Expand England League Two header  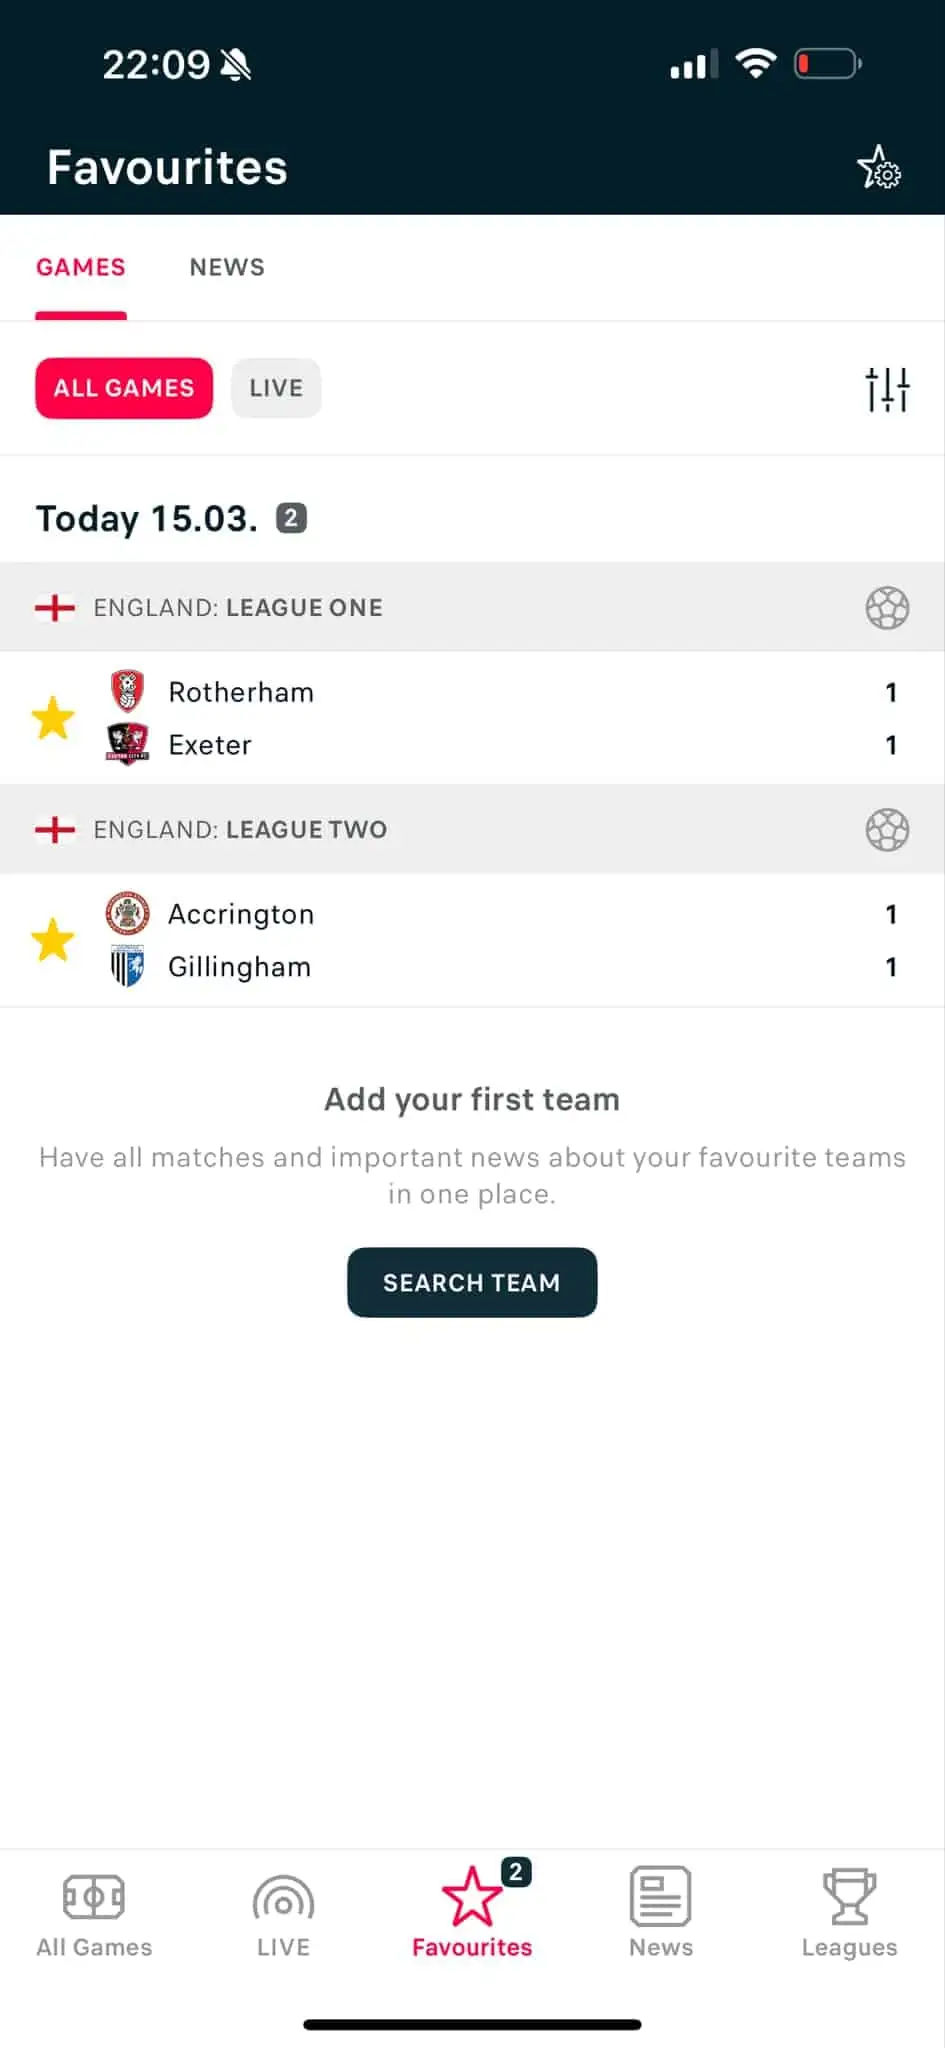(x=240, y=830)
